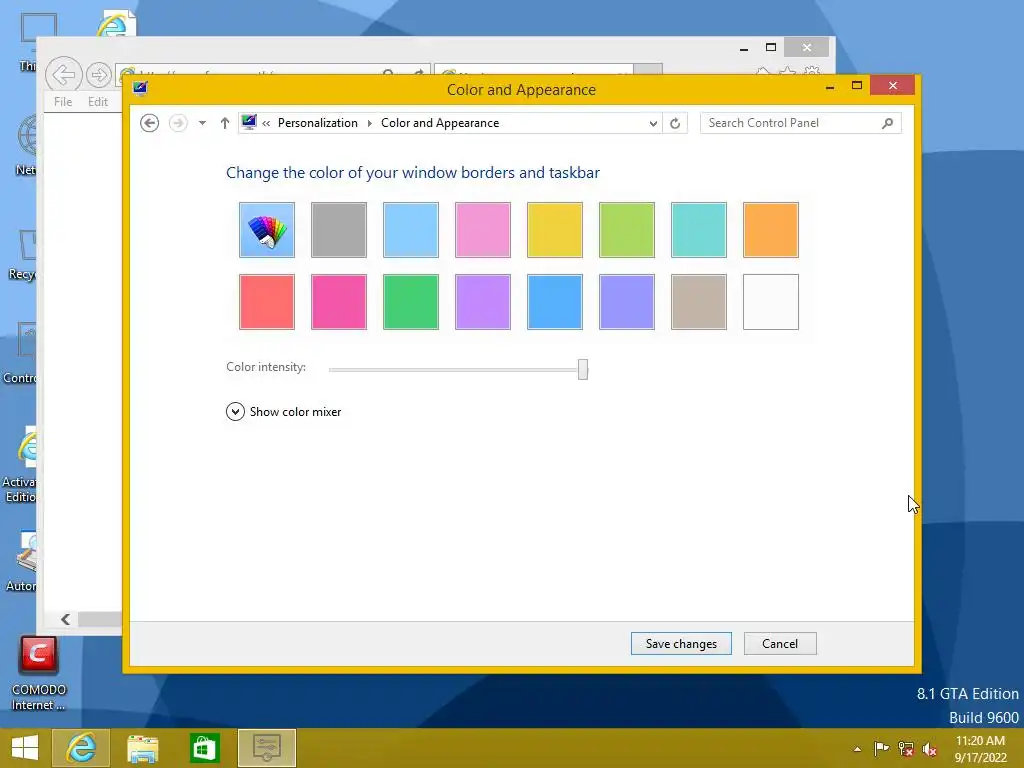1024x768 pixels.
Task: Pick the red color swatch
Action: click(x=266, y=302)
